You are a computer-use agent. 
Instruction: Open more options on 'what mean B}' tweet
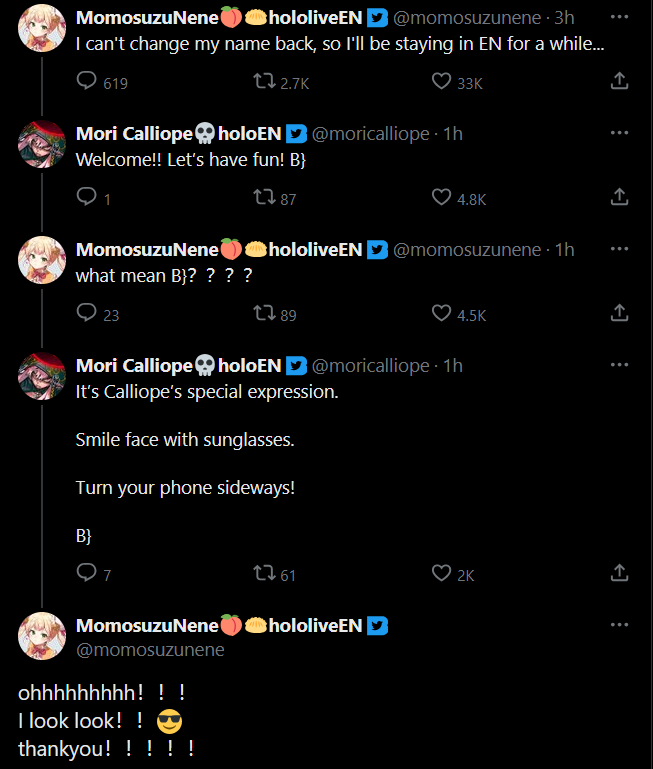619,249
